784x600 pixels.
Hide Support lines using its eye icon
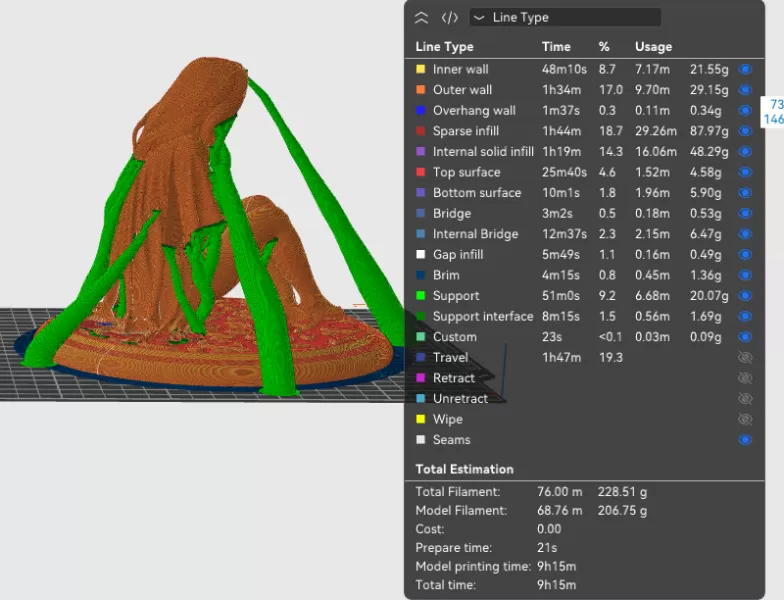tap(744, 295)
